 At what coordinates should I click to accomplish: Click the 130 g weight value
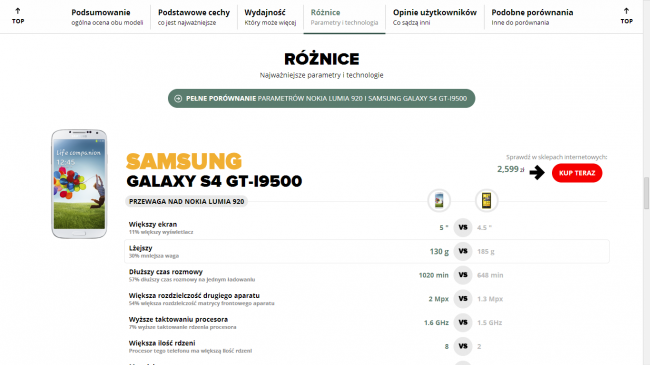[x=439, y=251]
